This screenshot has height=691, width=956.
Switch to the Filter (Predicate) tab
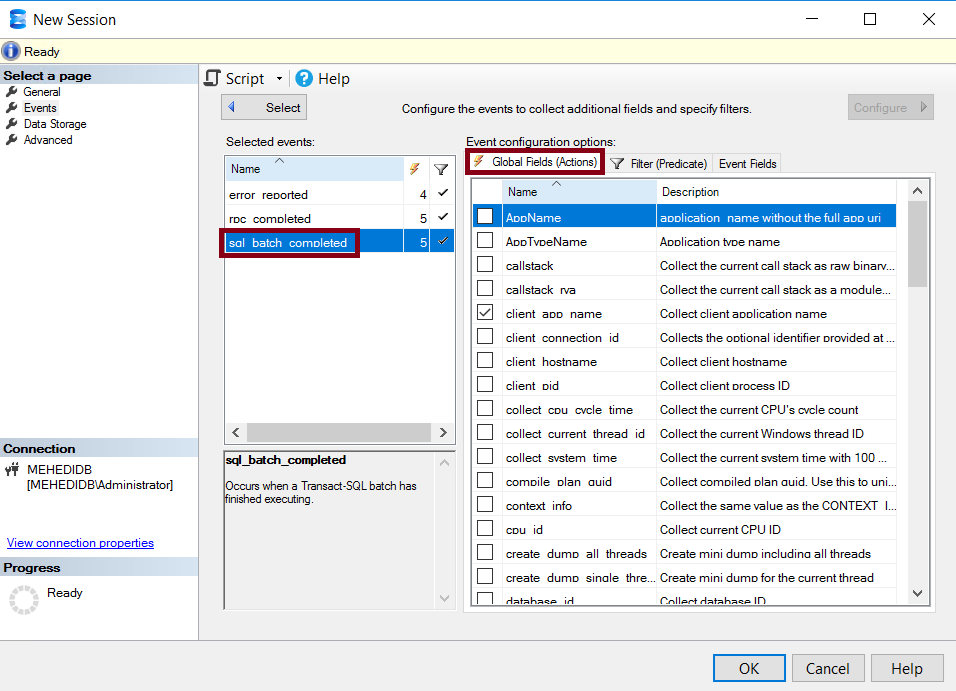[659, 164]
